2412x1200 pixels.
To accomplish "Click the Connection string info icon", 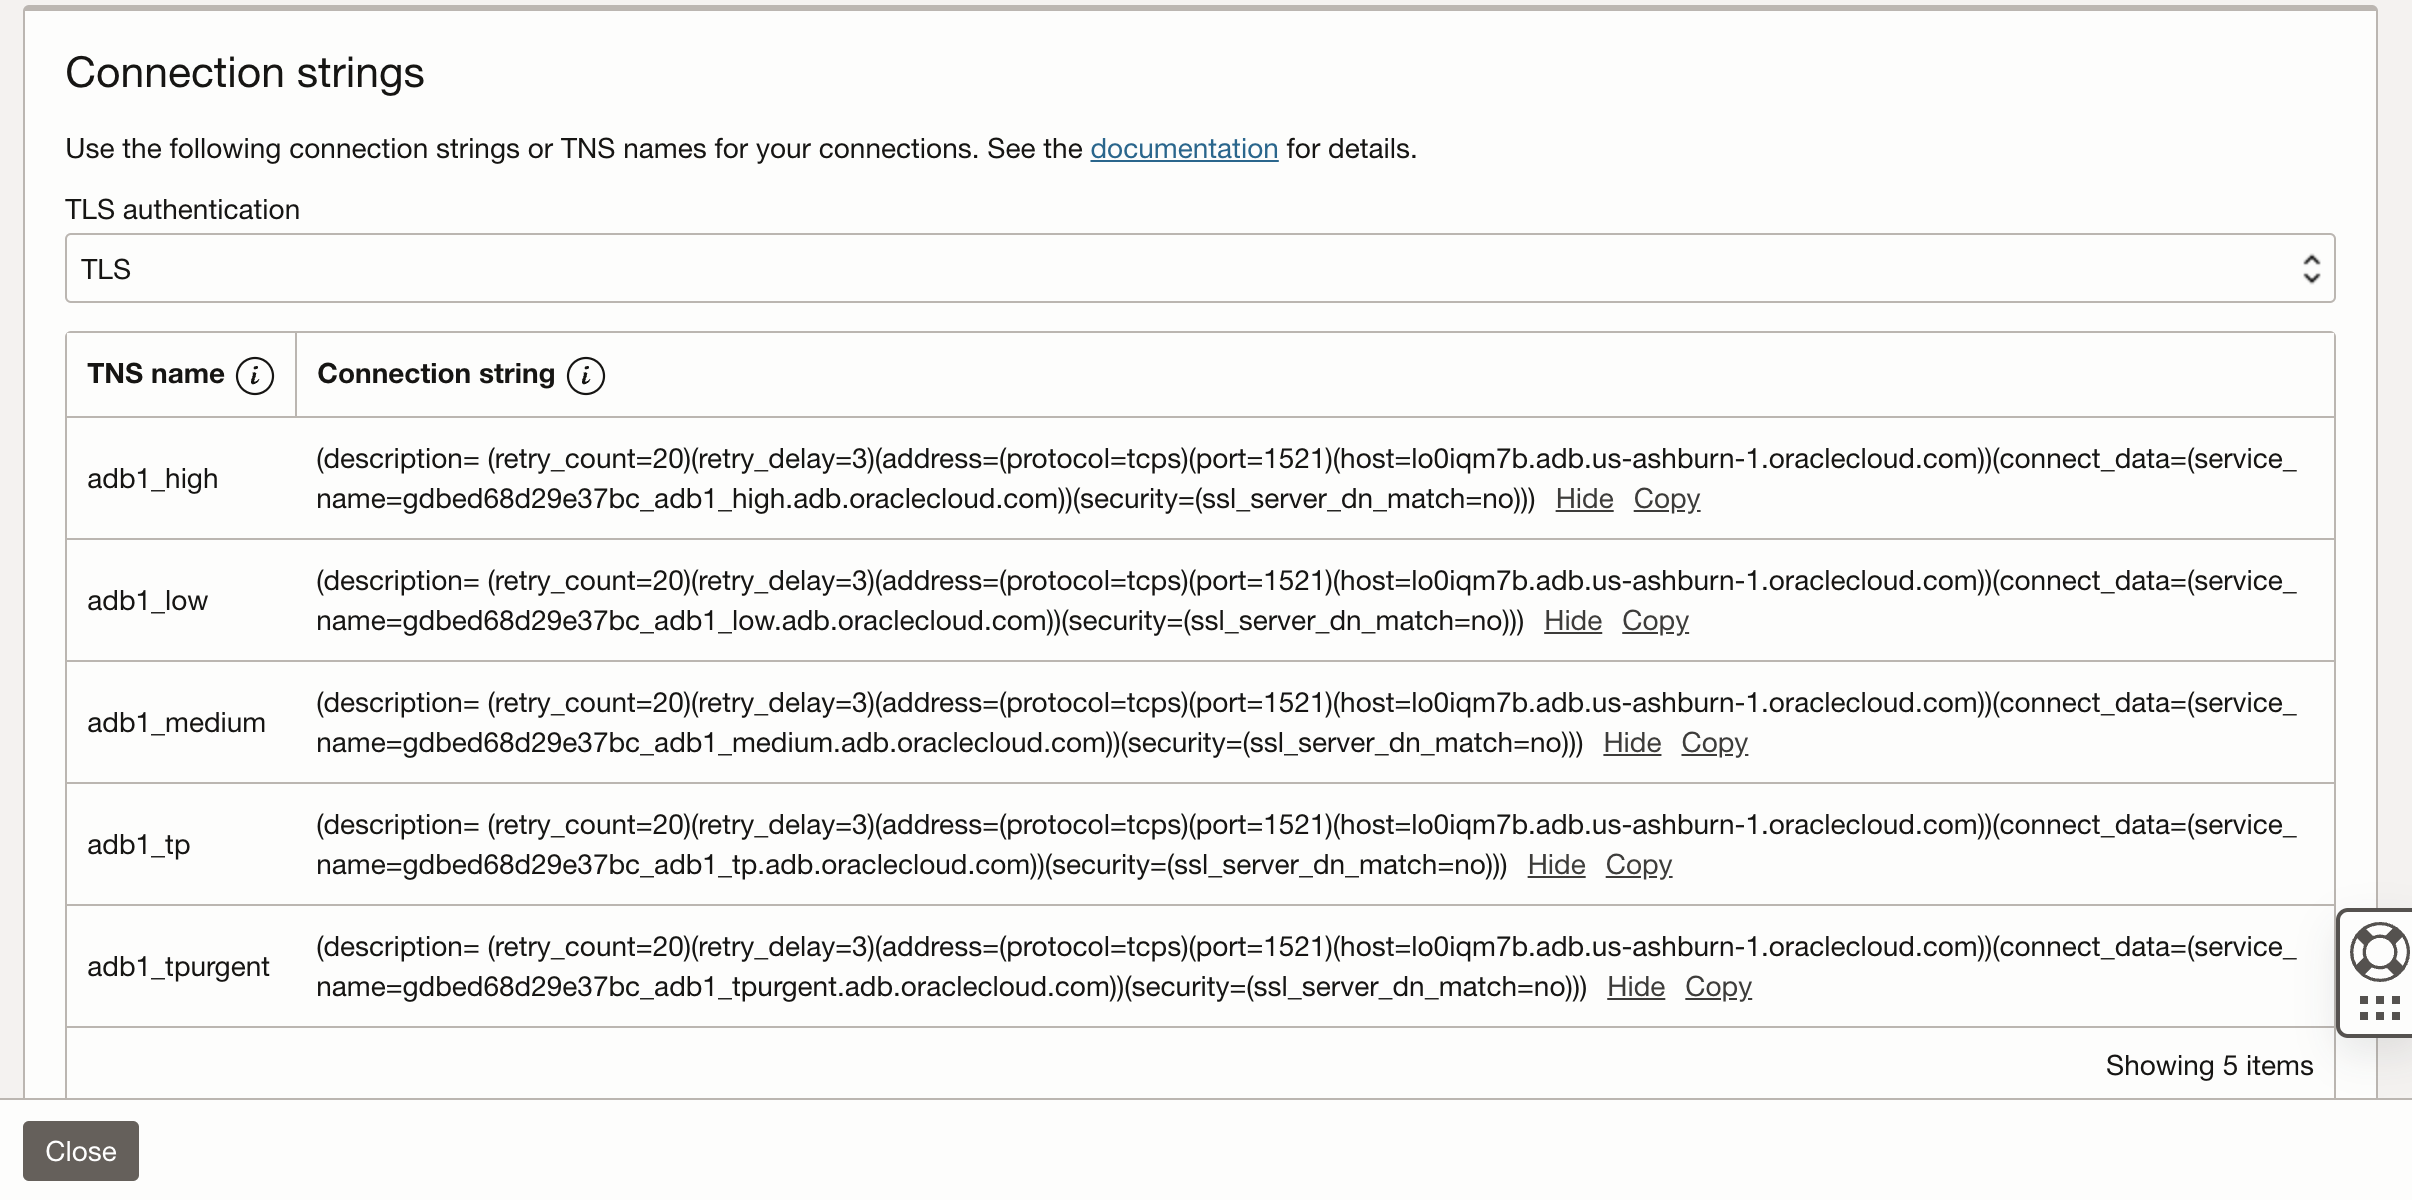I will [586, 375].
